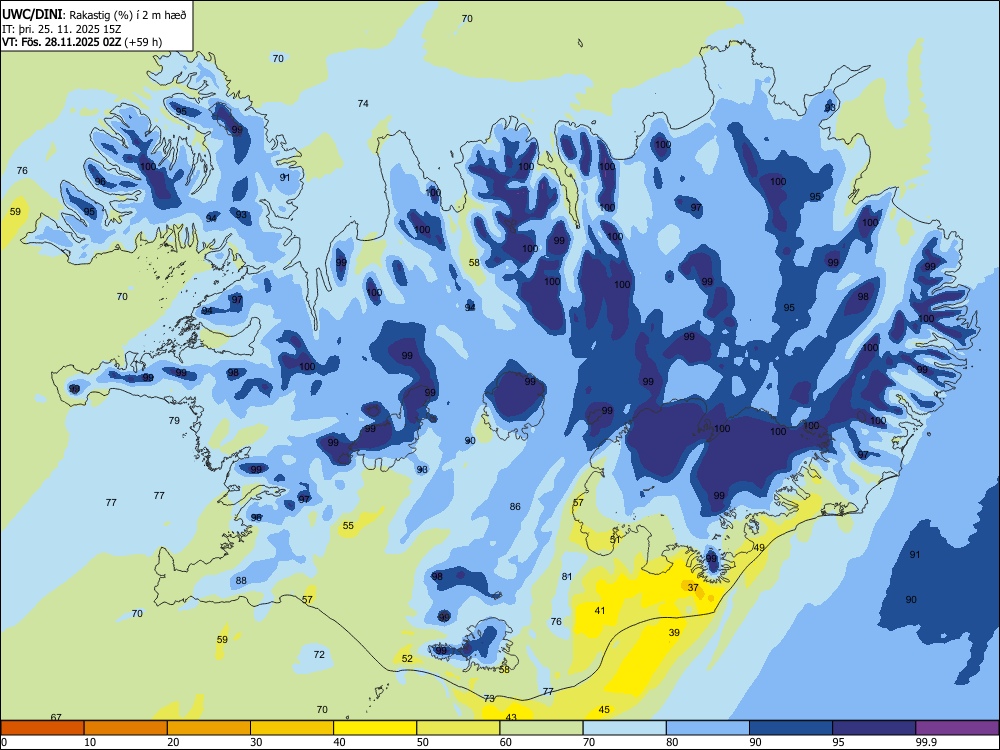Select the '10' label under the color scale
Image resolution: width=1000 pixels, height=750 pixels.
[x=90, y=742]
